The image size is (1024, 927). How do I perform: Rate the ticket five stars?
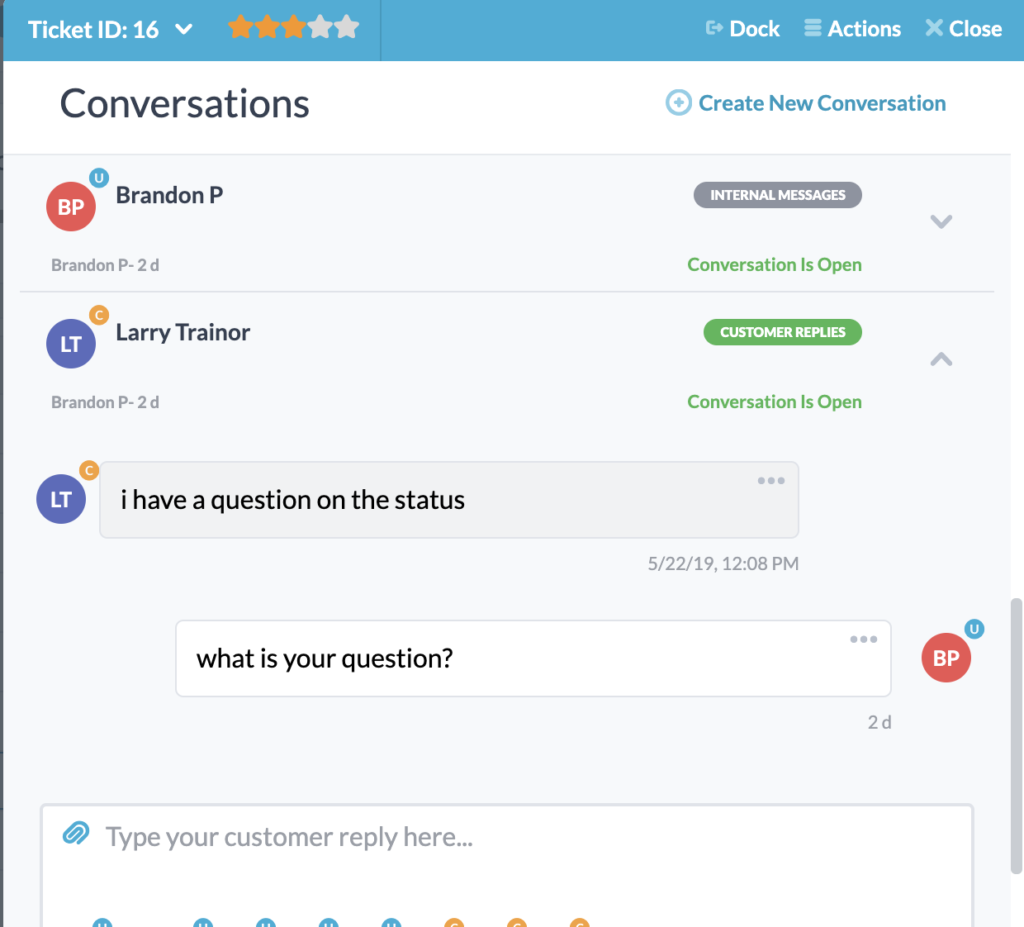pos(345,29)
